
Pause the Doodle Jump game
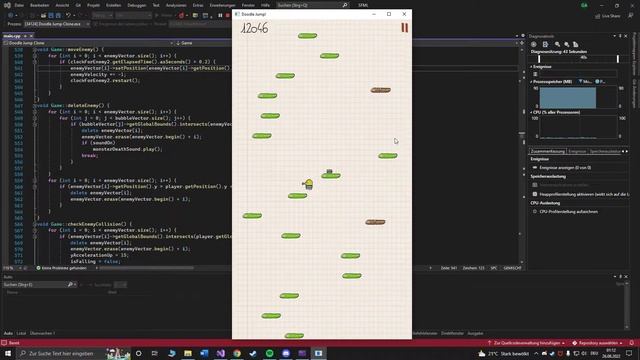tap(404, 28)
